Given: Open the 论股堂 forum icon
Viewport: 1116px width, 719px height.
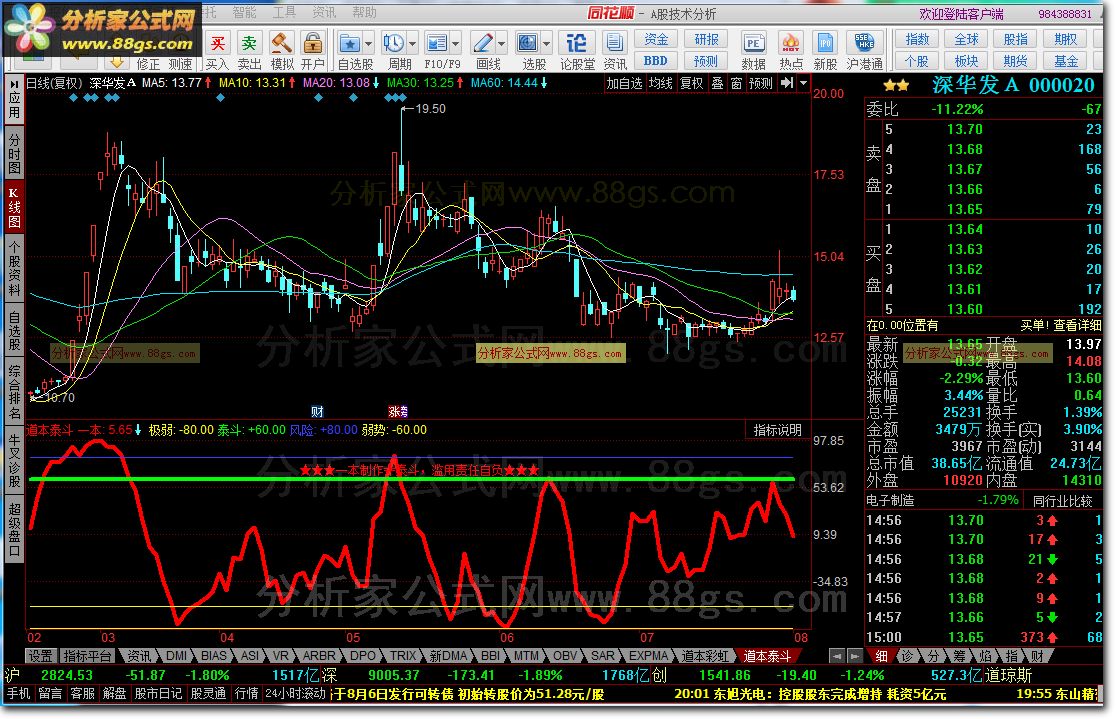Looking at the screenshot, I should click(x=577, y=43).
